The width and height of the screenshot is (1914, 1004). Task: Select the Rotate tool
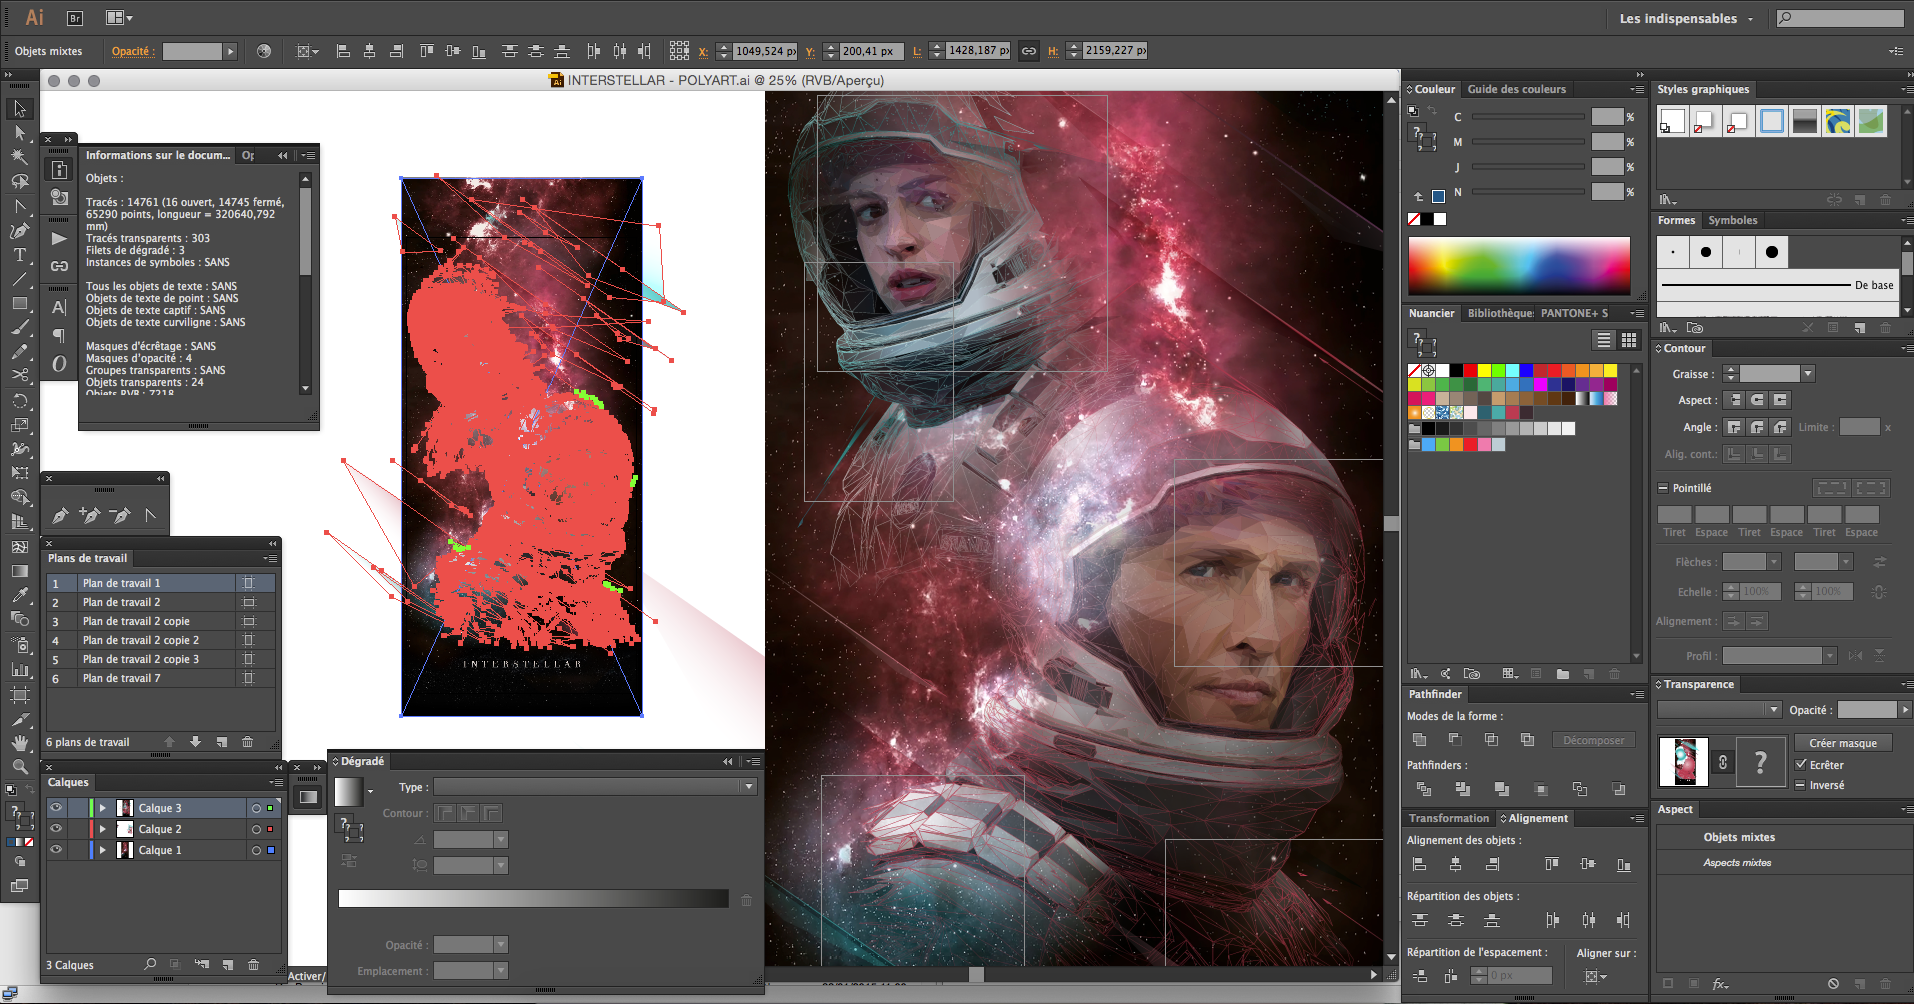(19, 401)
